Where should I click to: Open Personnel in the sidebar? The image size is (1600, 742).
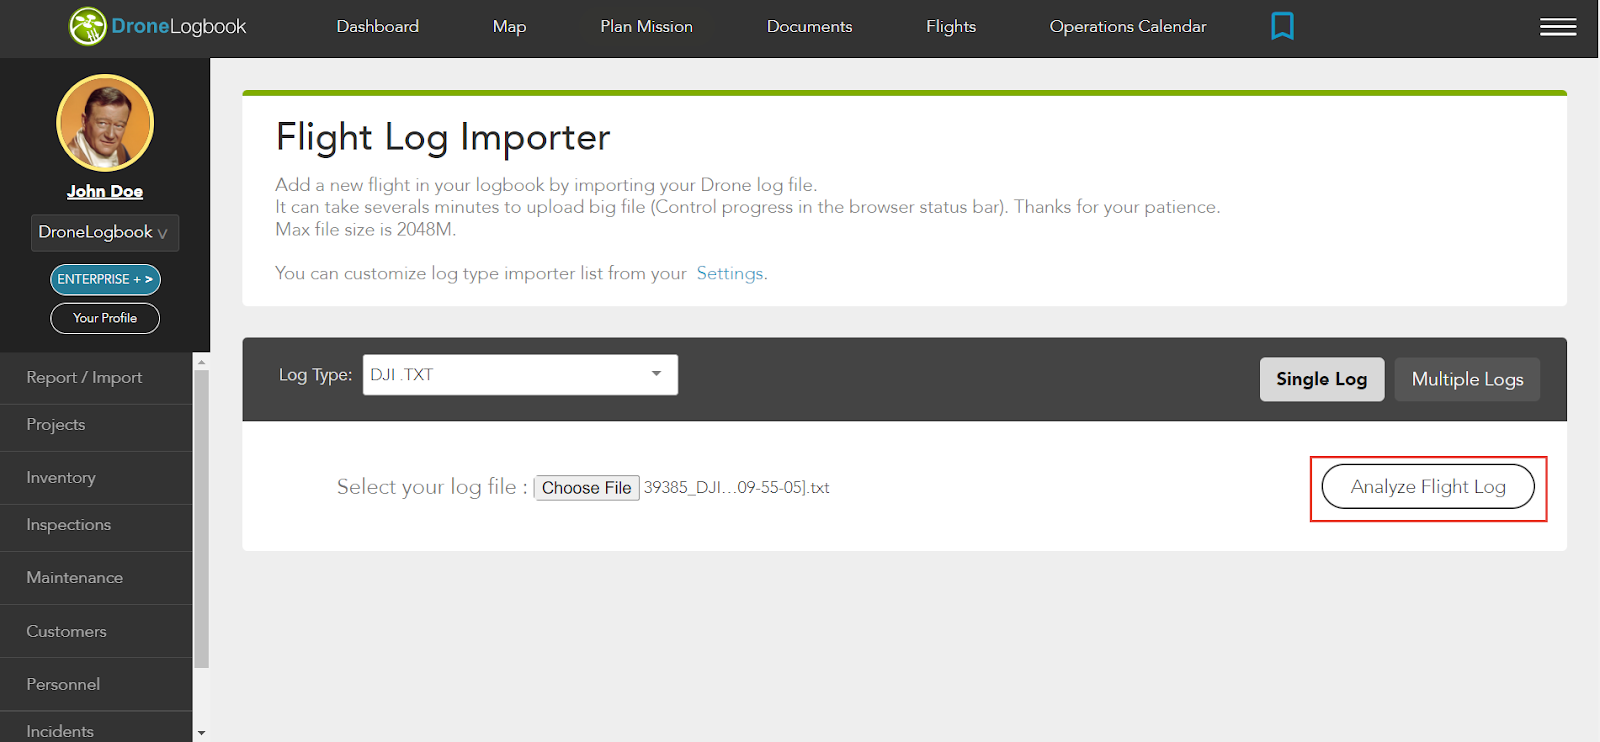[96, 684]
